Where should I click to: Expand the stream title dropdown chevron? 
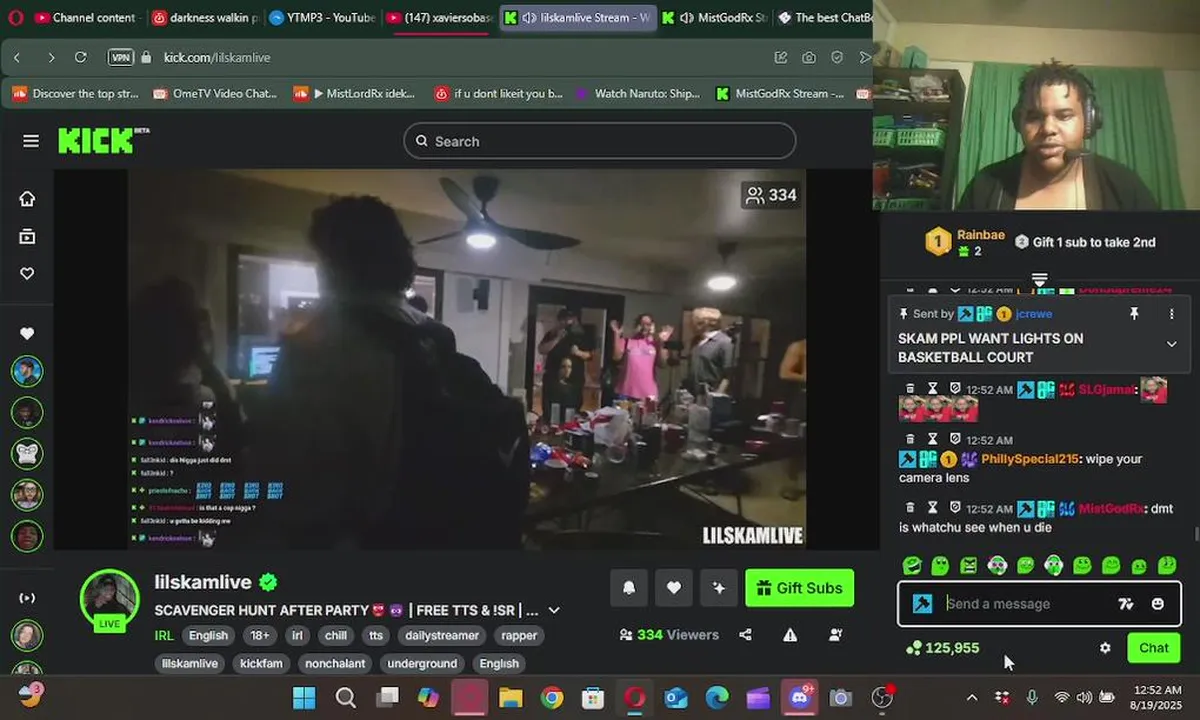point(554,610)
